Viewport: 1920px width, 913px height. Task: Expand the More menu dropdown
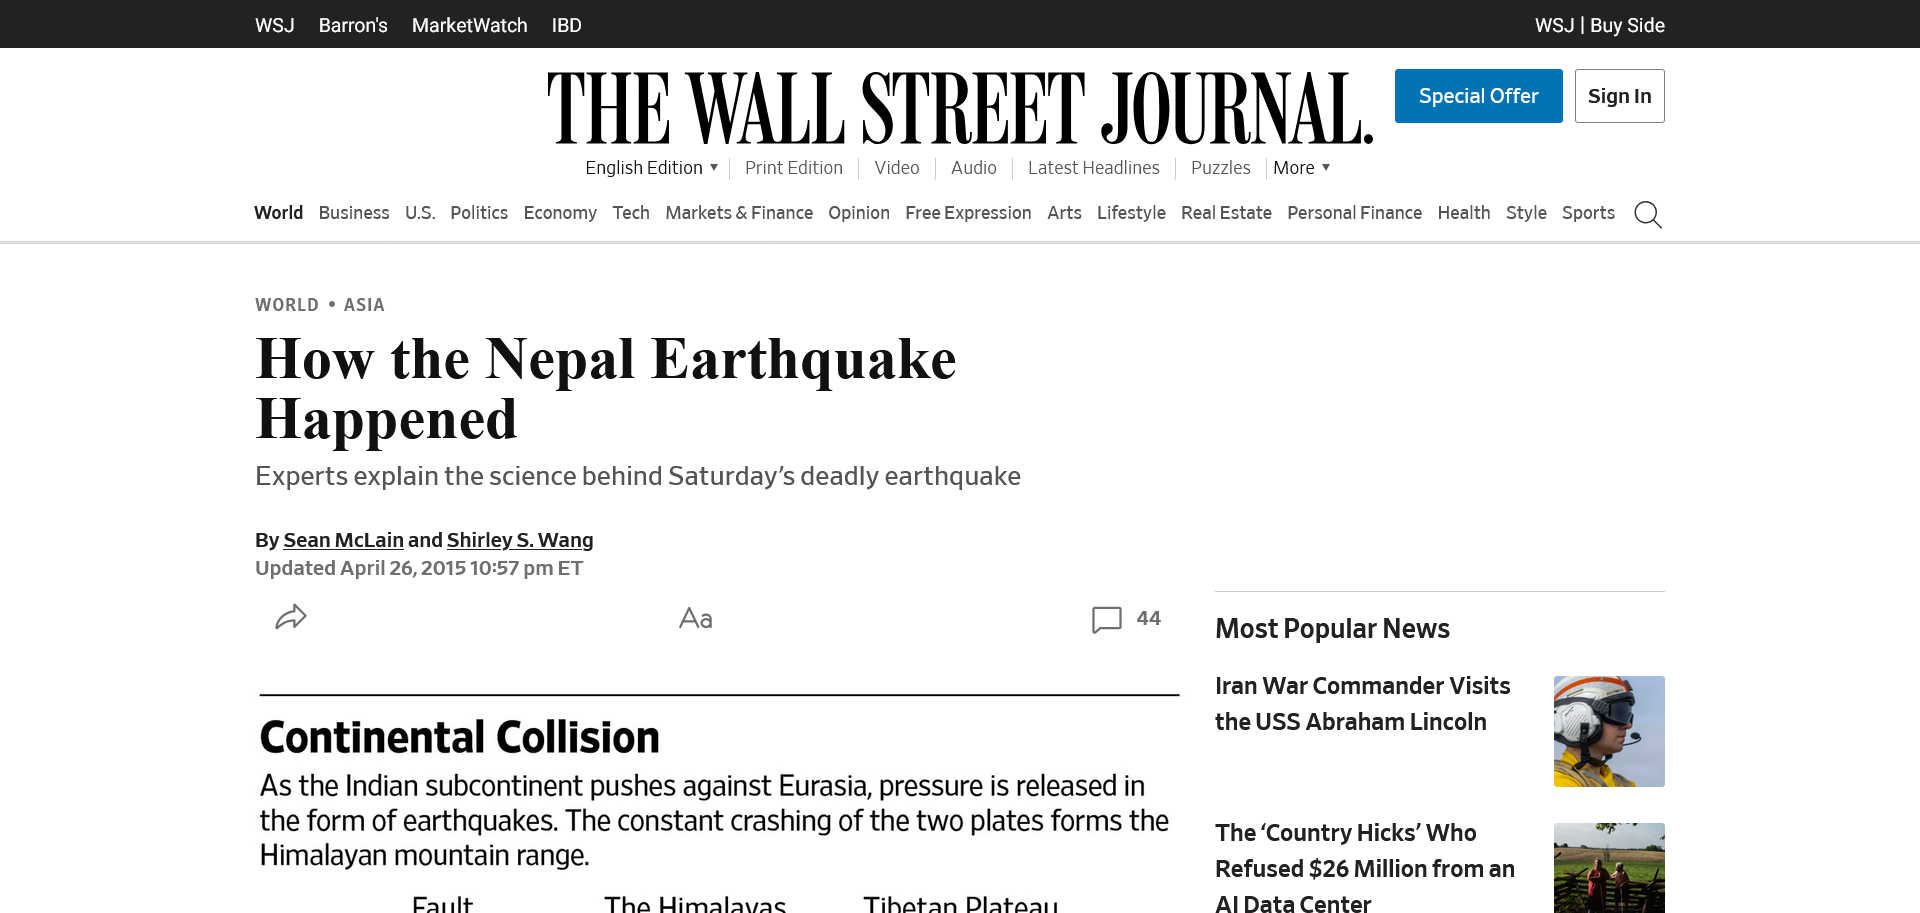1302,168
